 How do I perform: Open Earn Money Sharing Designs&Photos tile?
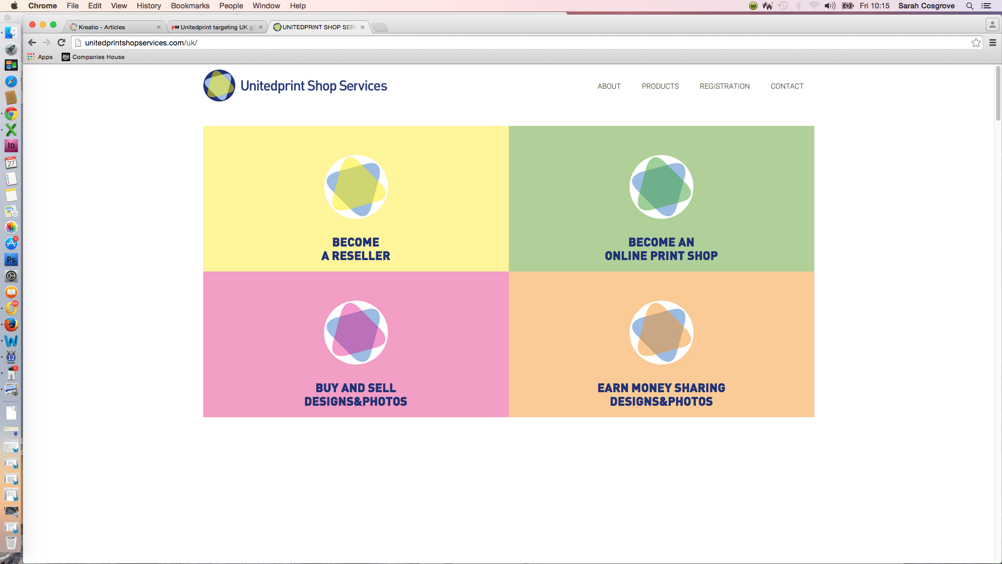[661, 344]
